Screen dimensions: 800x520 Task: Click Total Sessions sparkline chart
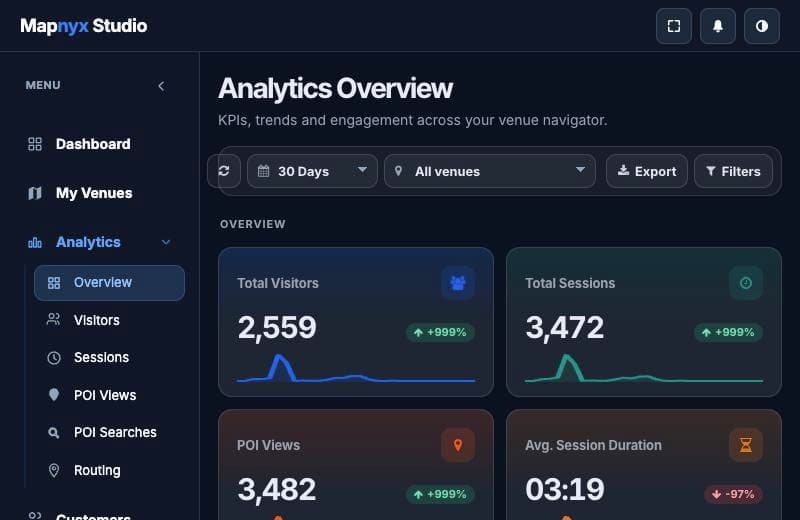click(644, 368)
